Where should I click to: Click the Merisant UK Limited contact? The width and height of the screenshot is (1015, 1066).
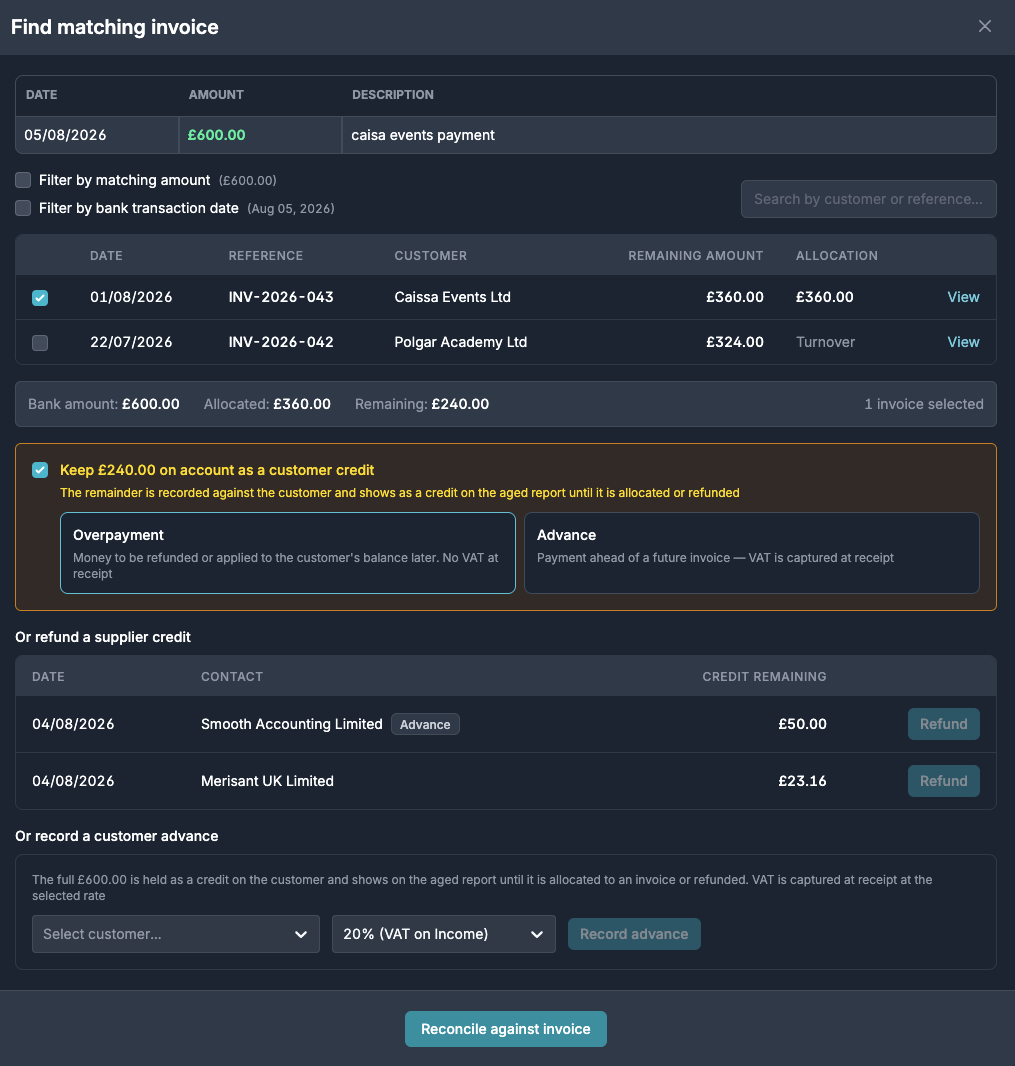(x=267, y=781)
